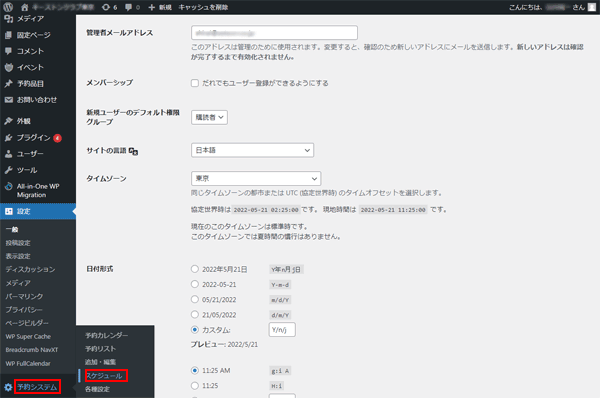
Task: Open the site home icon
Action: 24,7
